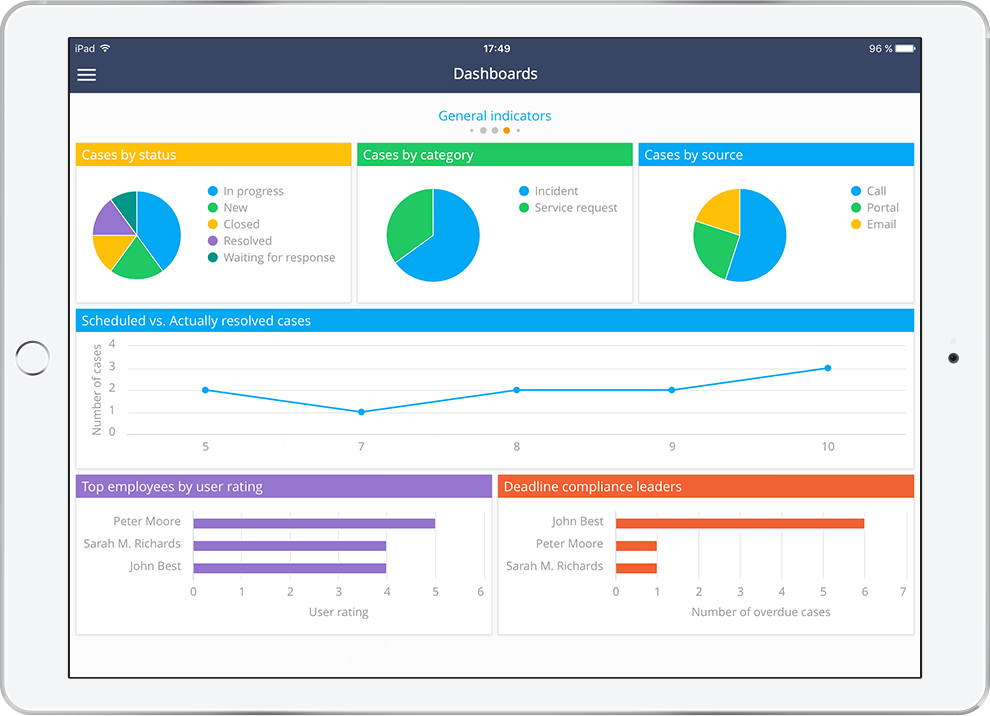
Task: Click the blue slice in the status pie chart
Action: pos(158,228)
